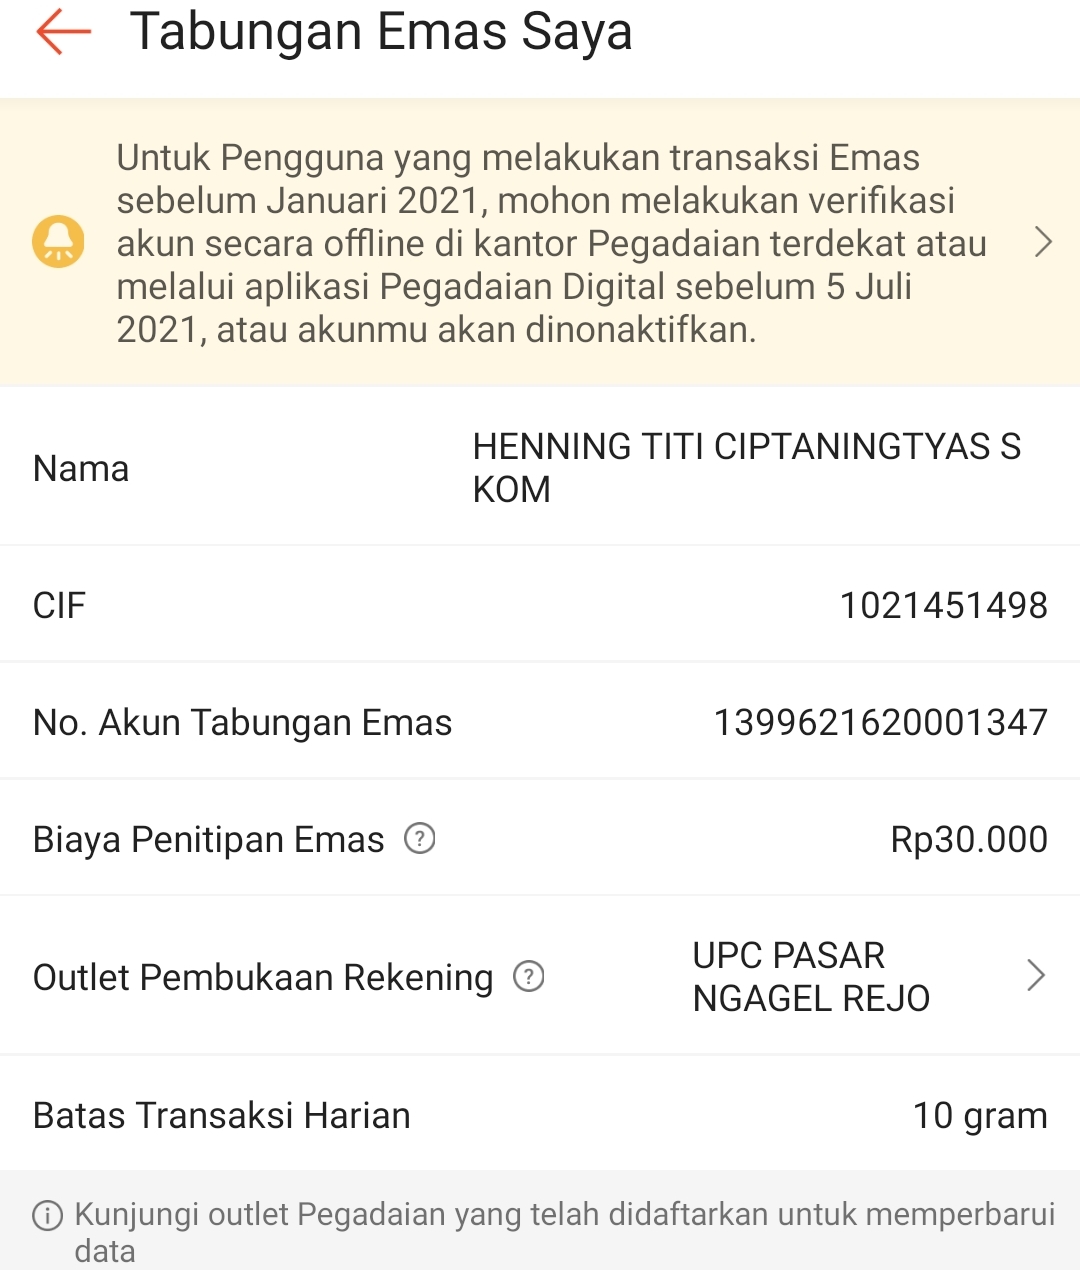Click the account holder name value
Screen dimensions: 1080x1270
tap(746, 467)
